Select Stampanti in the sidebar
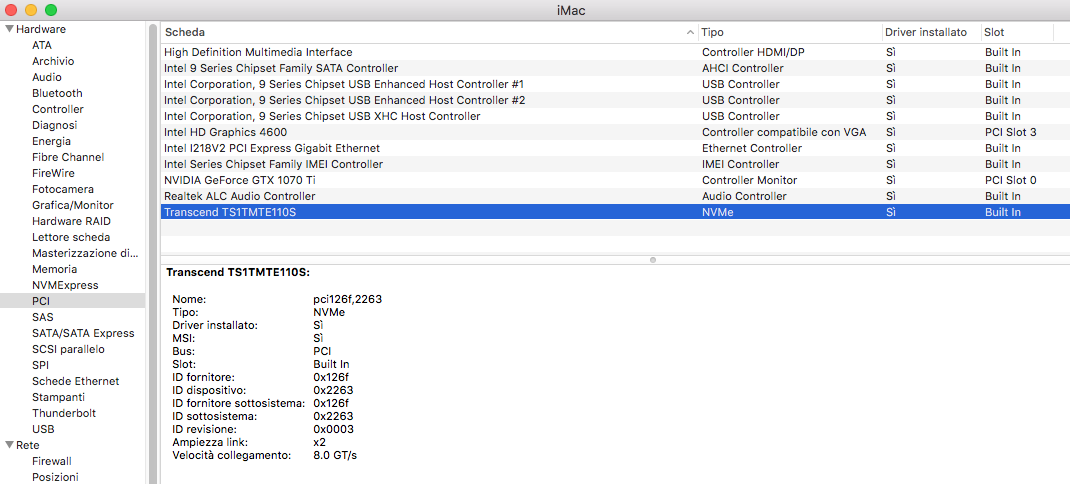The image size is (1070, 484). click(59, 397)
